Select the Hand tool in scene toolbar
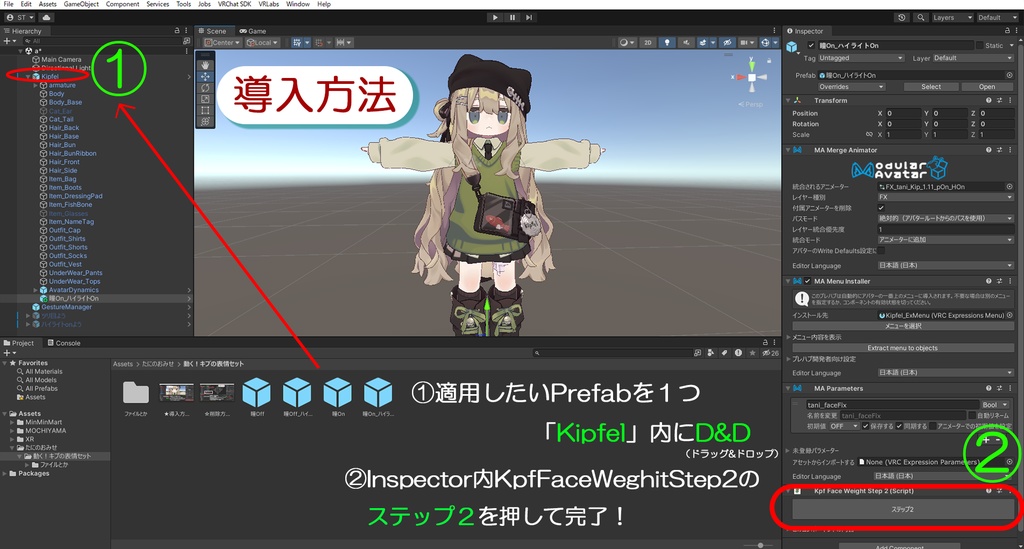The height and width of the screenshot is (549, 1024). [205, 65]
